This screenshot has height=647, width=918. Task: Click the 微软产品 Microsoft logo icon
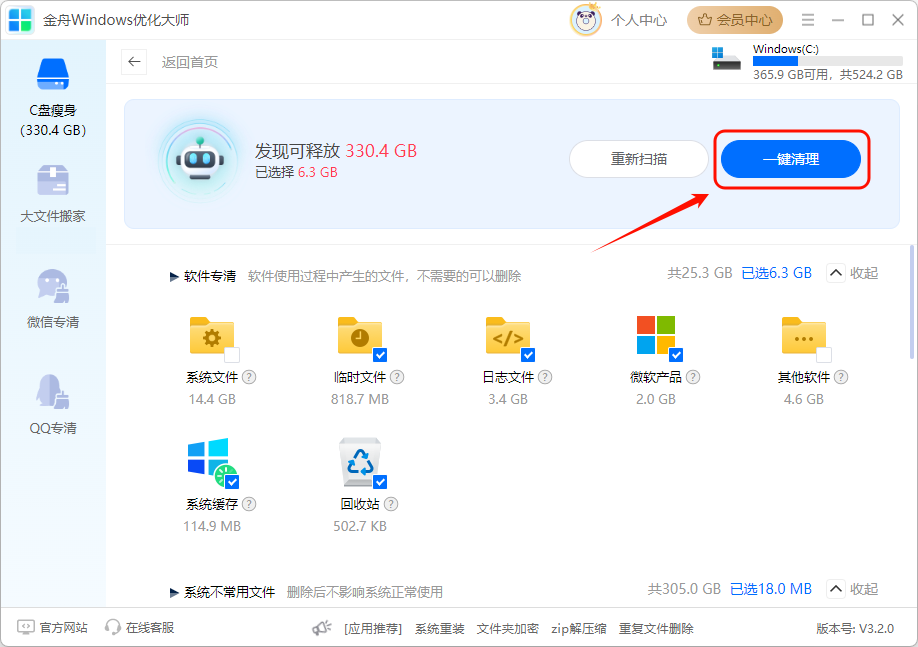click(x=656, y=335)
